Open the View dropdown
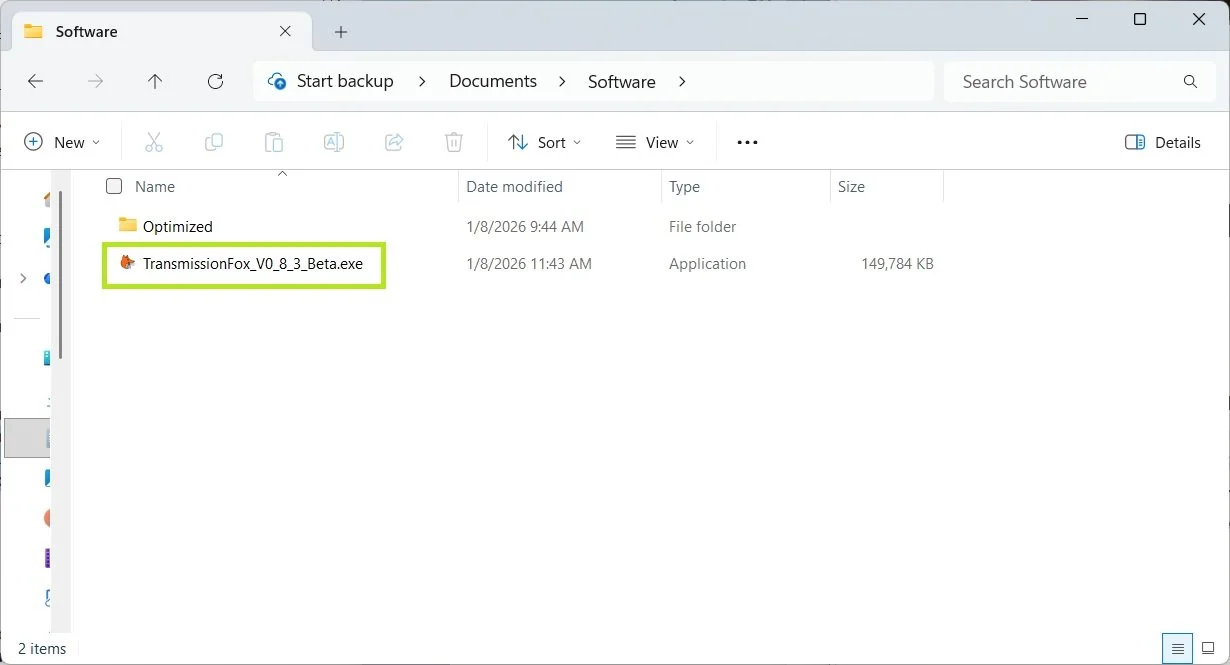This screenshot has height=665, width=1230. tap(654, 142)
